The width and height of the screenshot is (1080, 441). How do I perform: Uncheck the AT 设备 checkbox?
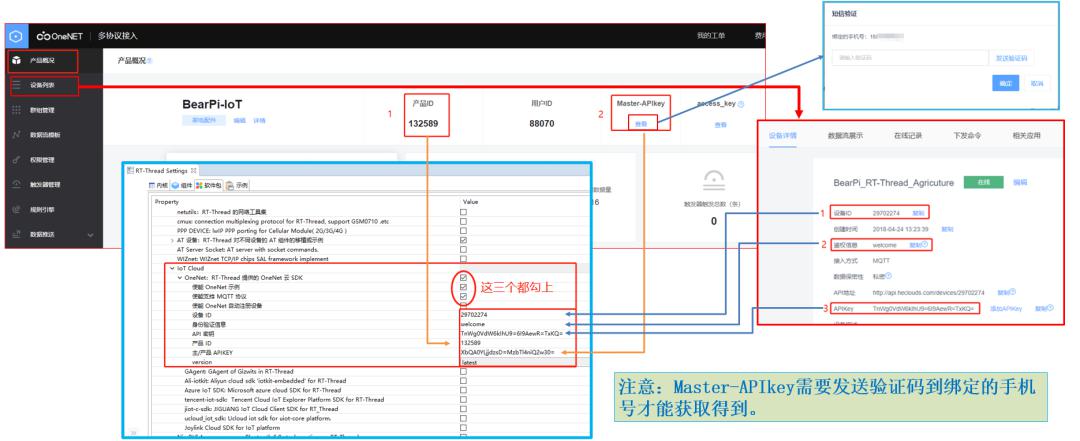point(464,240)
